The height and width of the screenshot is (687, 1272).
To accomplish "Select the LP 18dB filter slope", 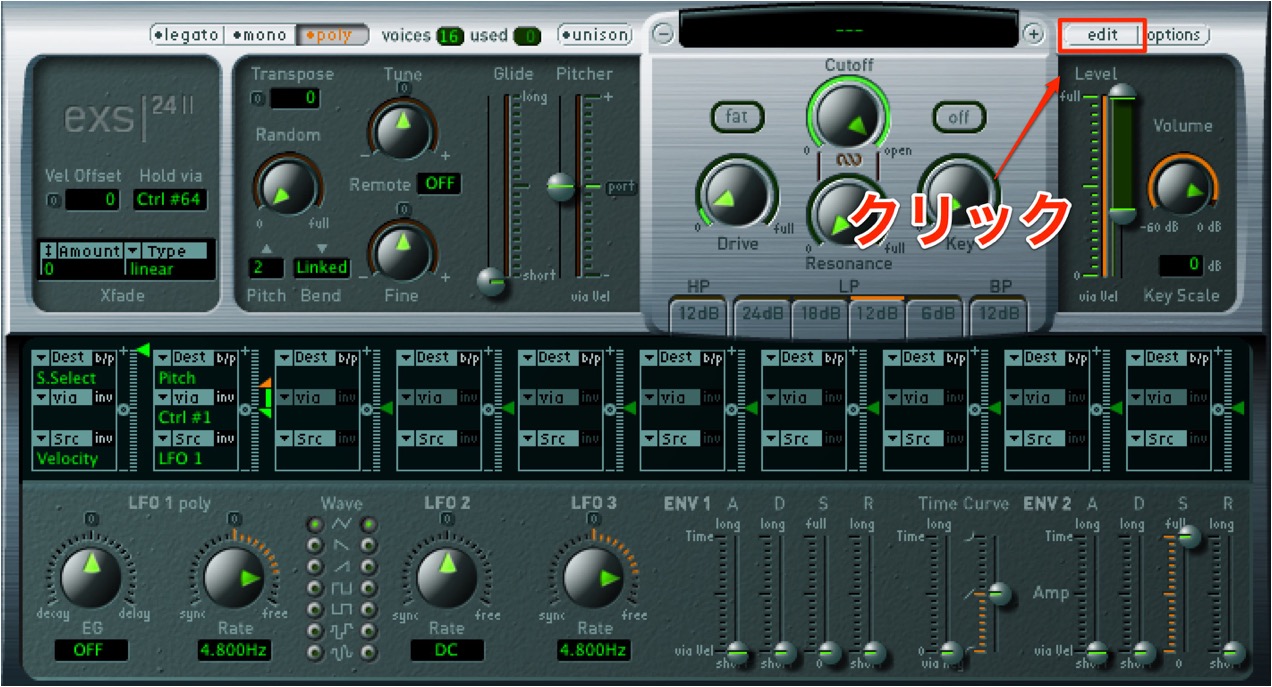I will tap(819, 313).
